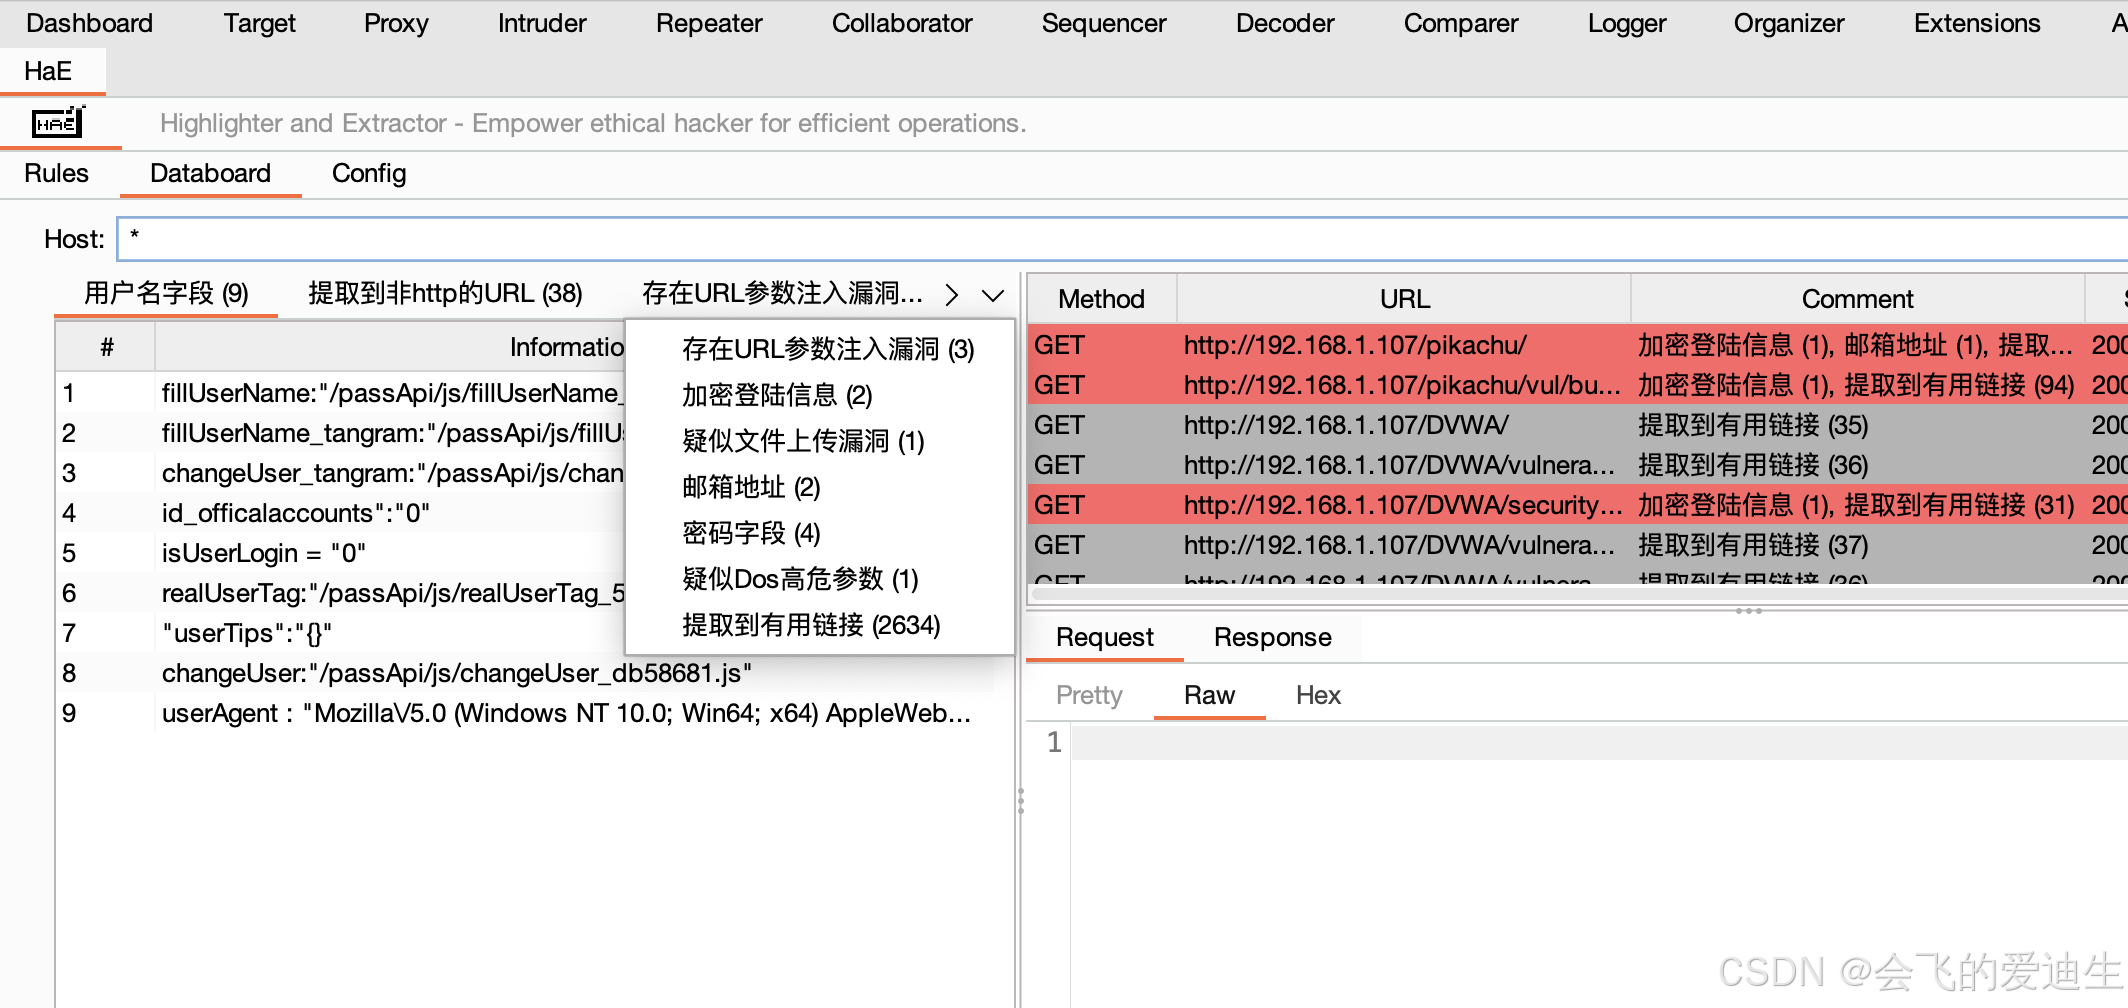Image resolution: width=2128 pixels, height=1008 pixels.
Task: Select the Raw view tab
Action: [1209, 695]
